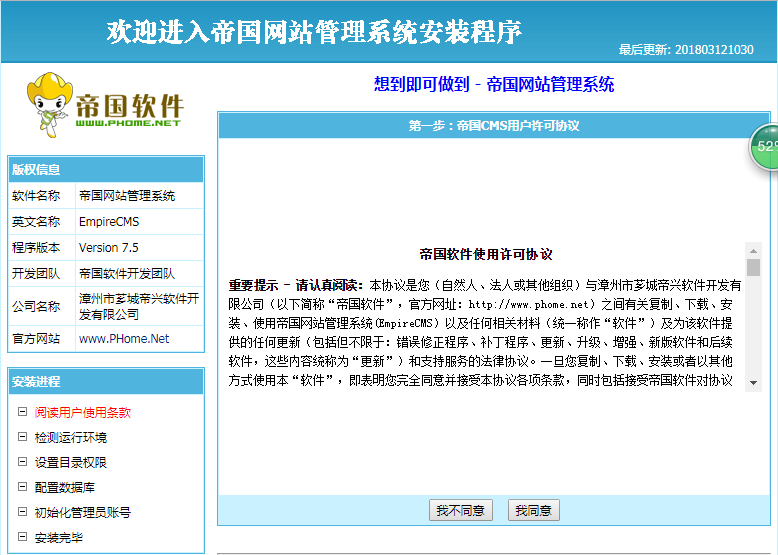Open the www.PHome.Net official site text
Screen dimensions: 778x555
pos(124,339)
